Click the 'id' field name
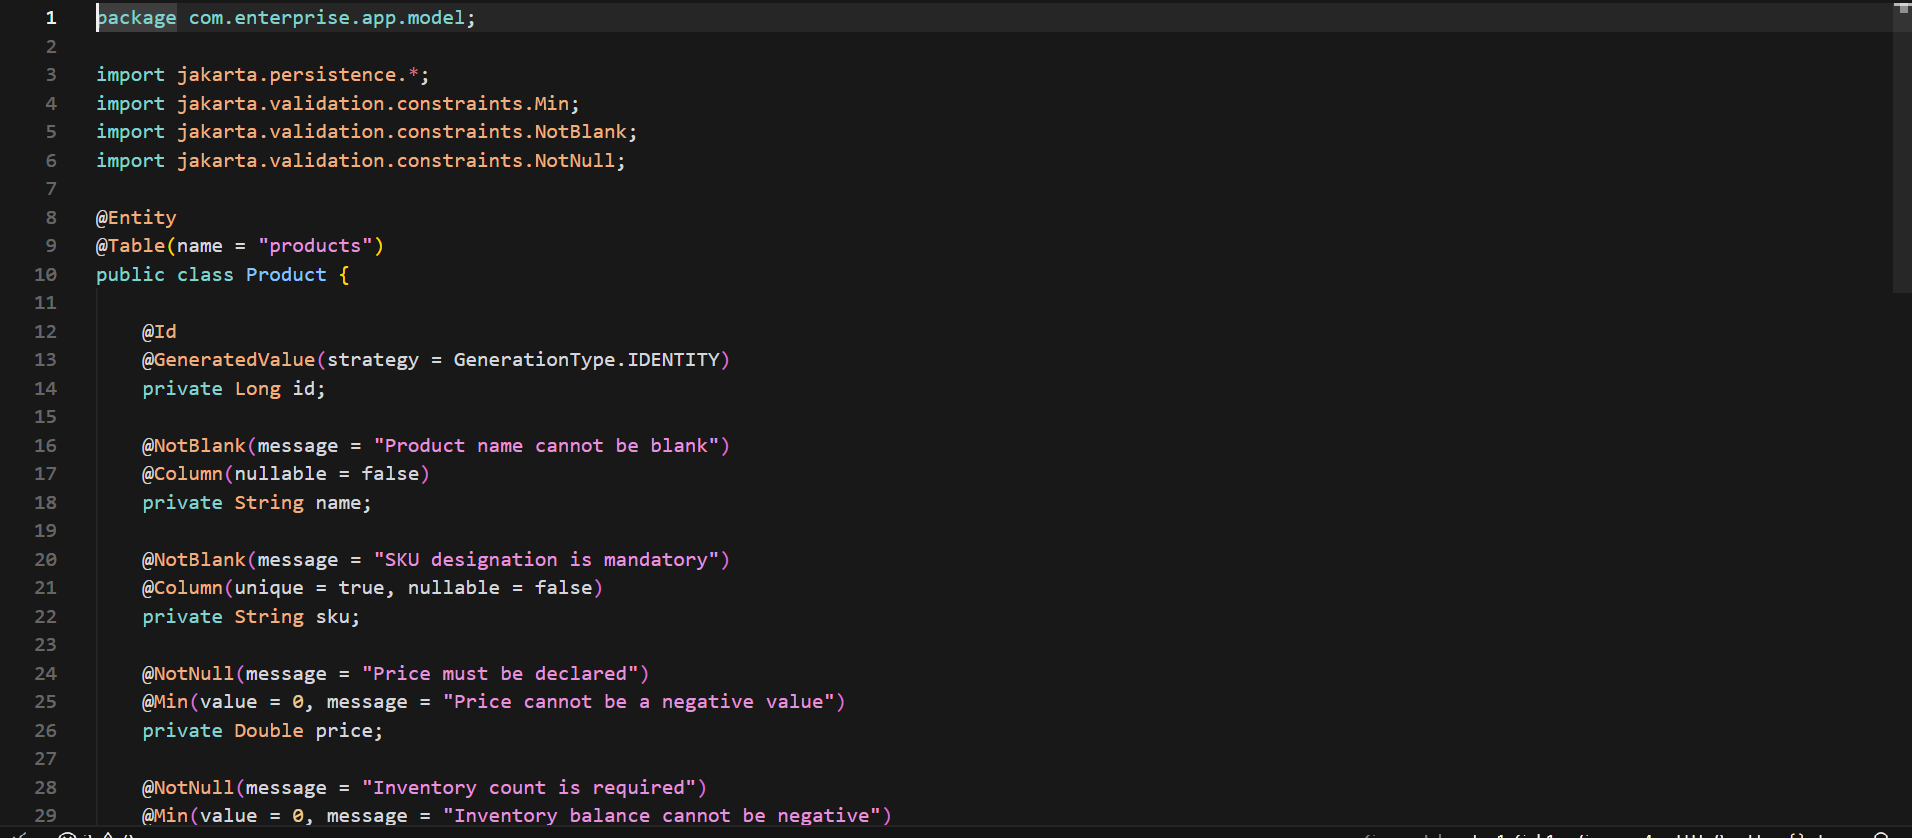Viewport: 1912px width, 838px height. 304,389
